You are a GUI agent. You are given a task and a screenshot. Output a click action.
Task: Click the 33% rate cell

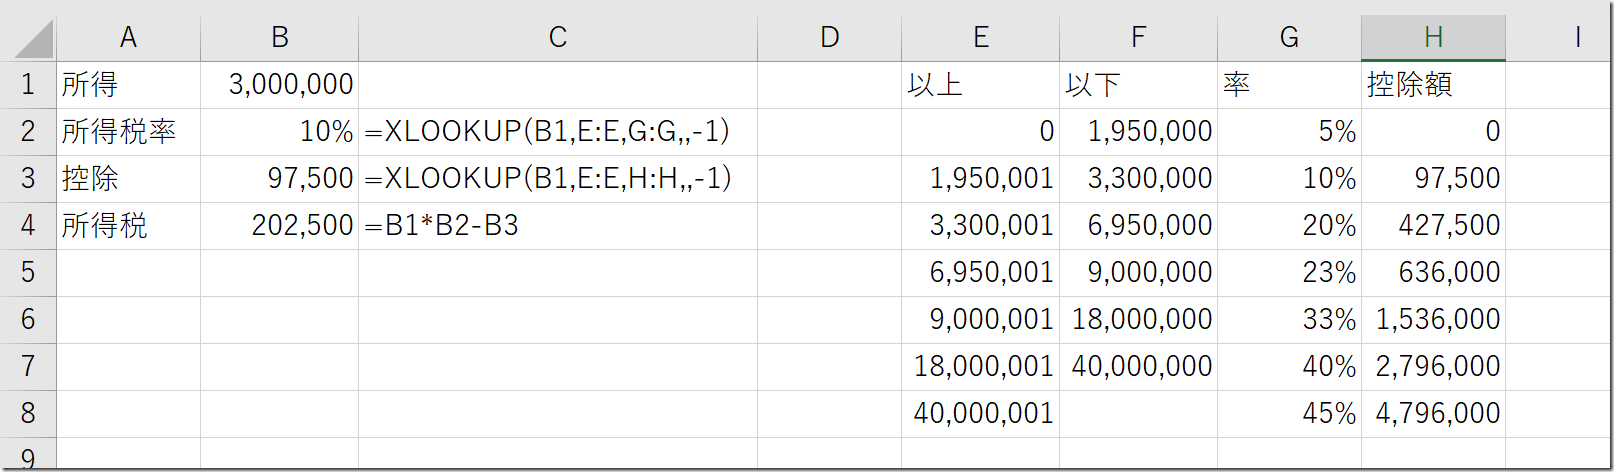point(1289,320)
